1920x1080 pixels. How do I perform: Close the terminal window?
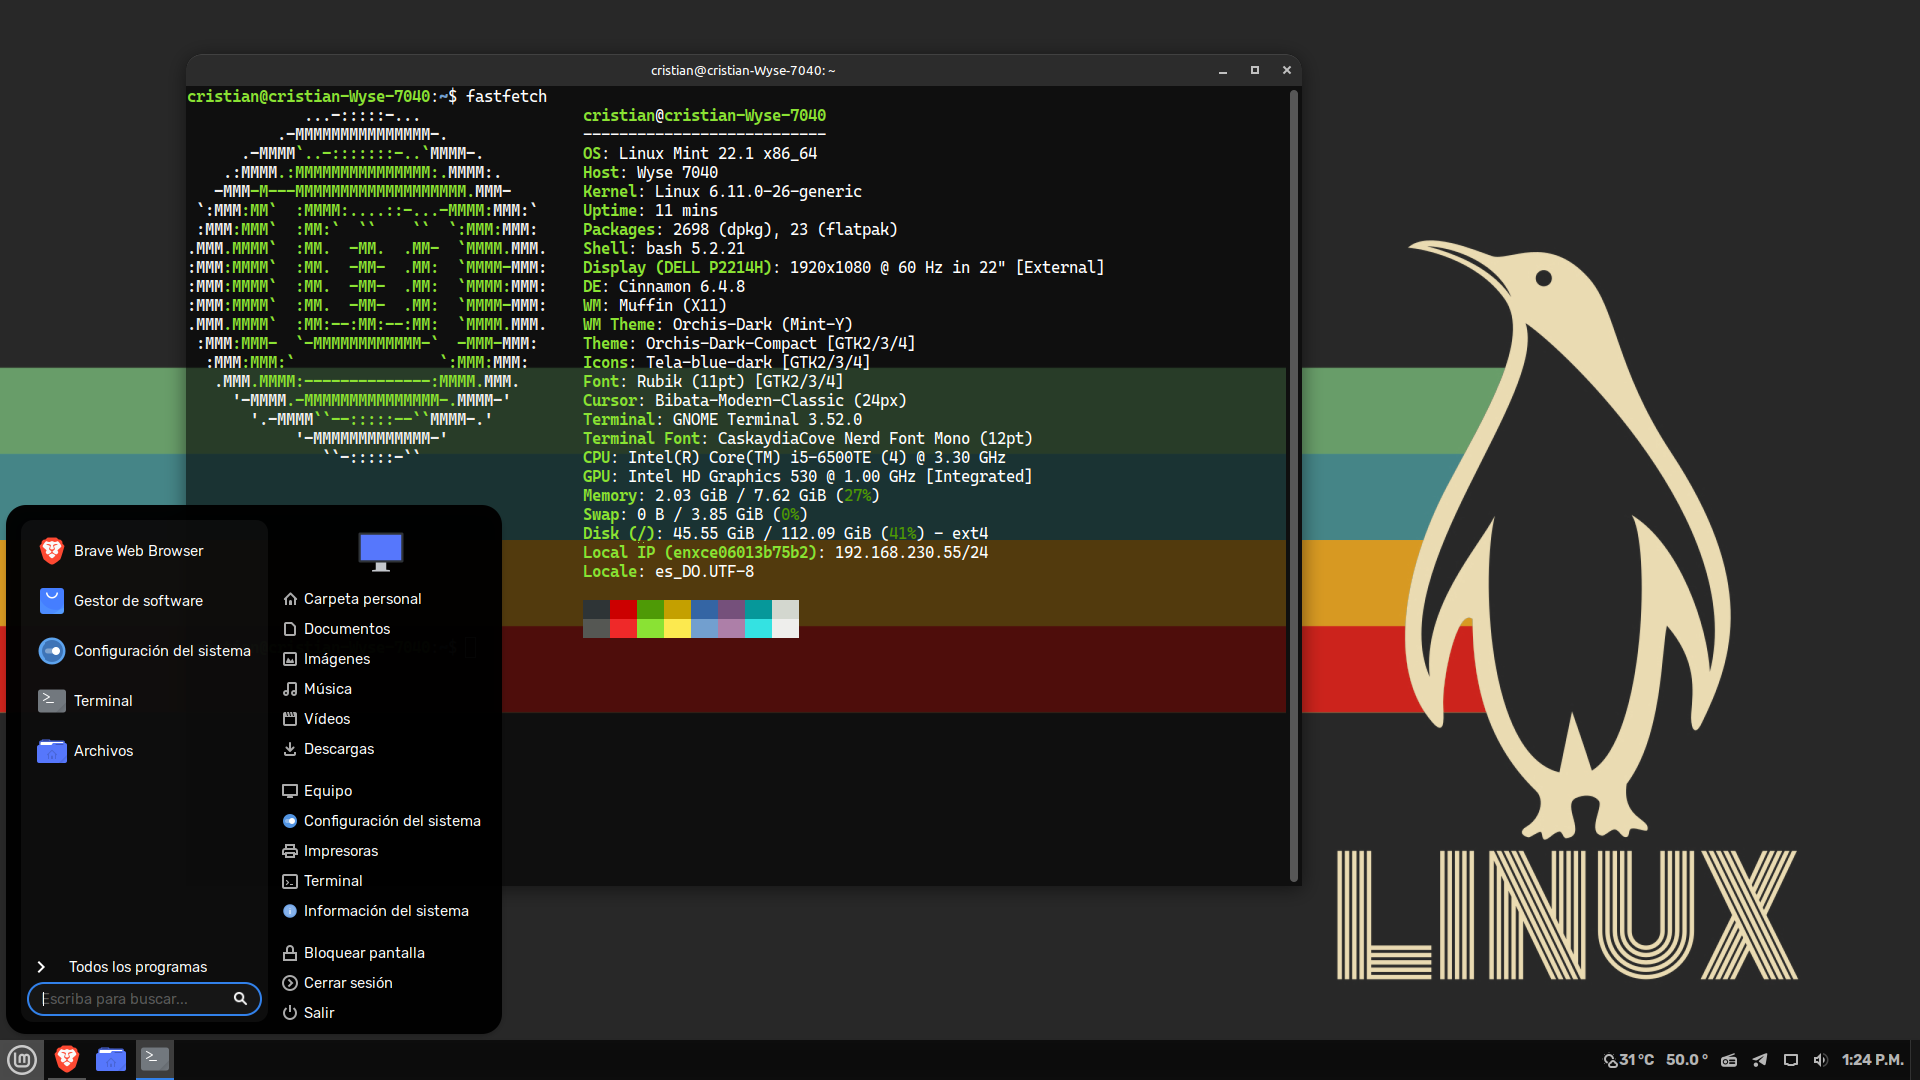(1287, 71)
